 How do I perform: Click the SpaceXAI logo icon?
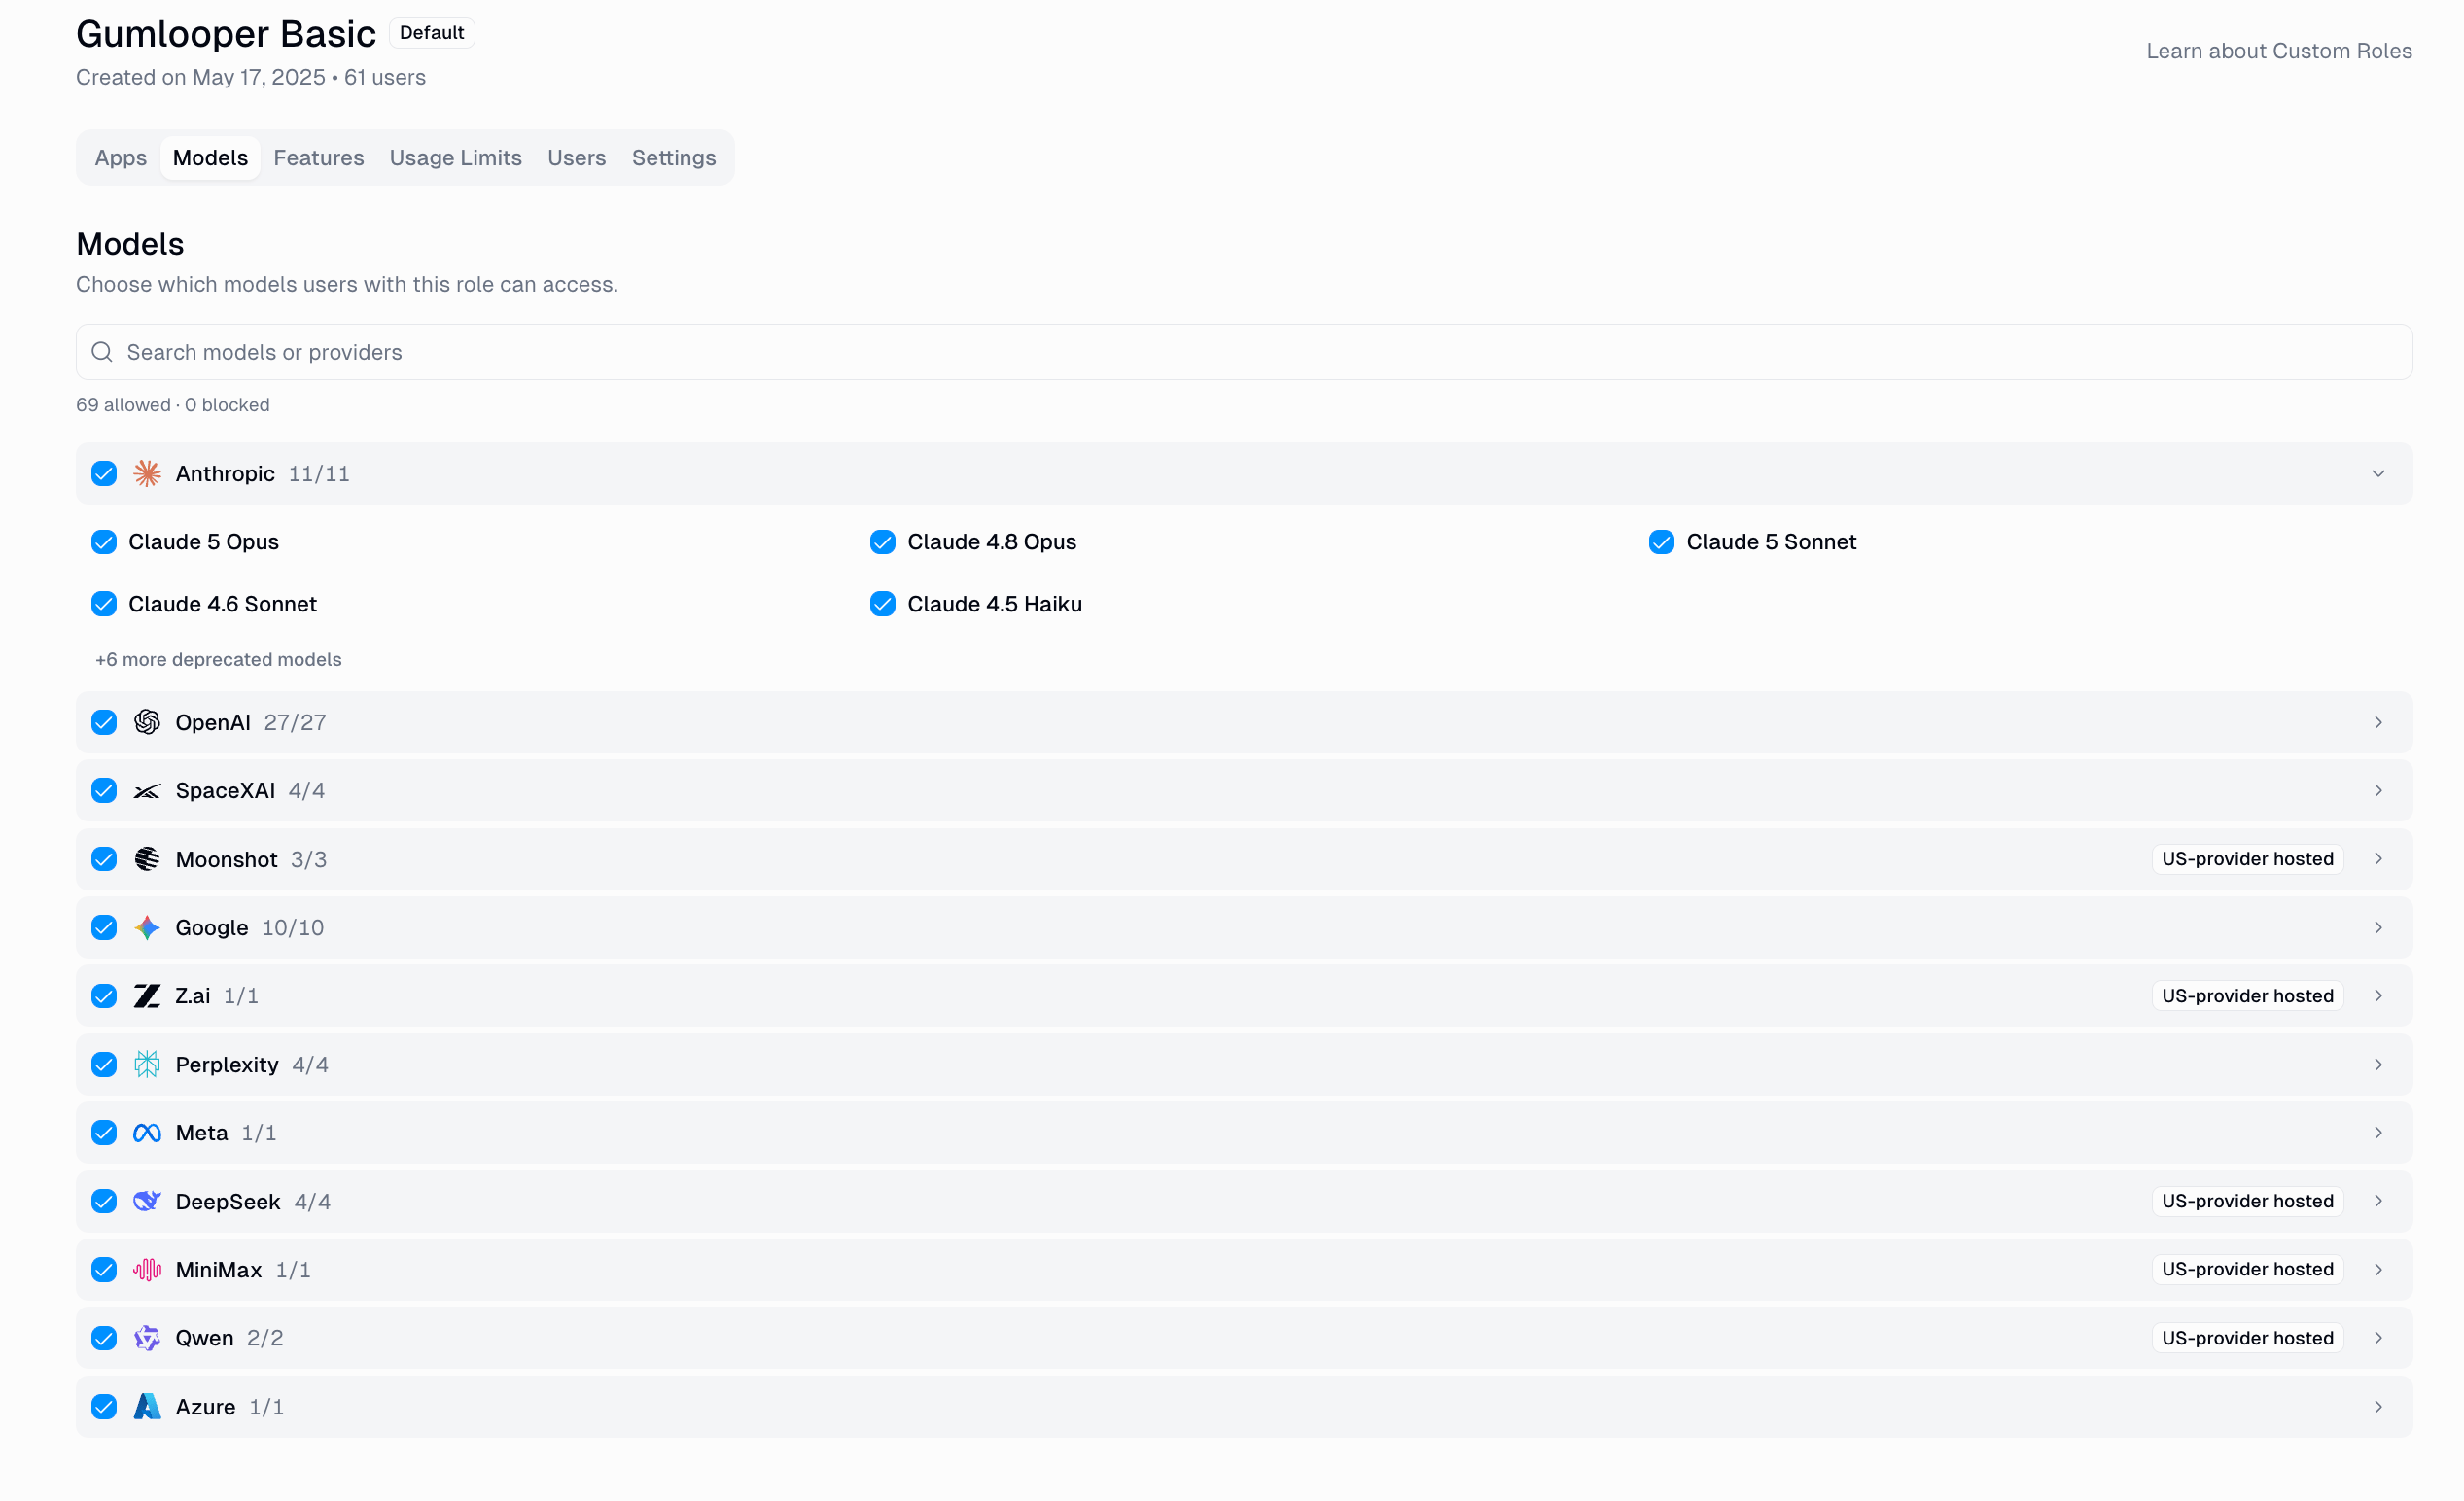[147, 791]
